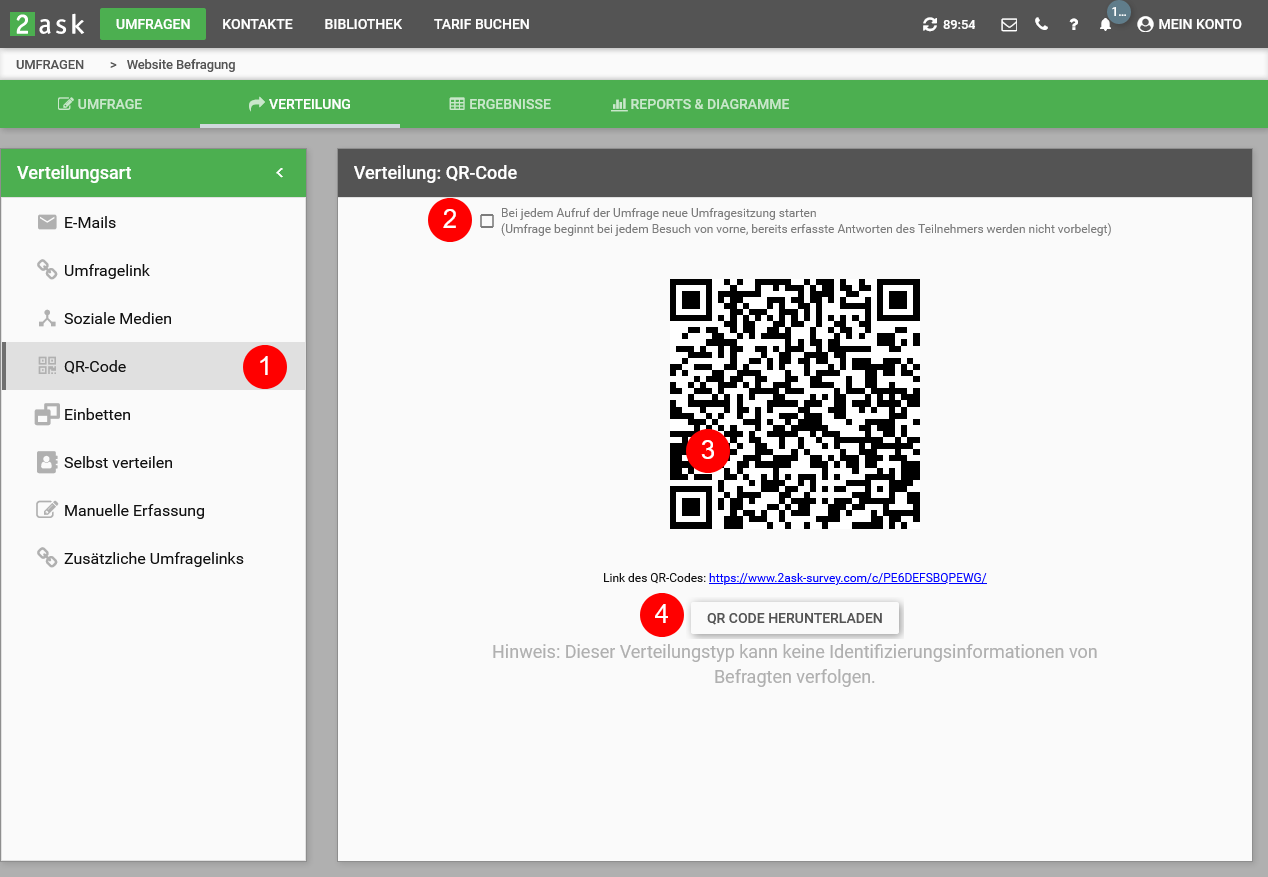Image resolution: width=1268 pixels, height=877 pixels.
Task: Switch to the Ergebnisse tab
Action: coord(500,104)
